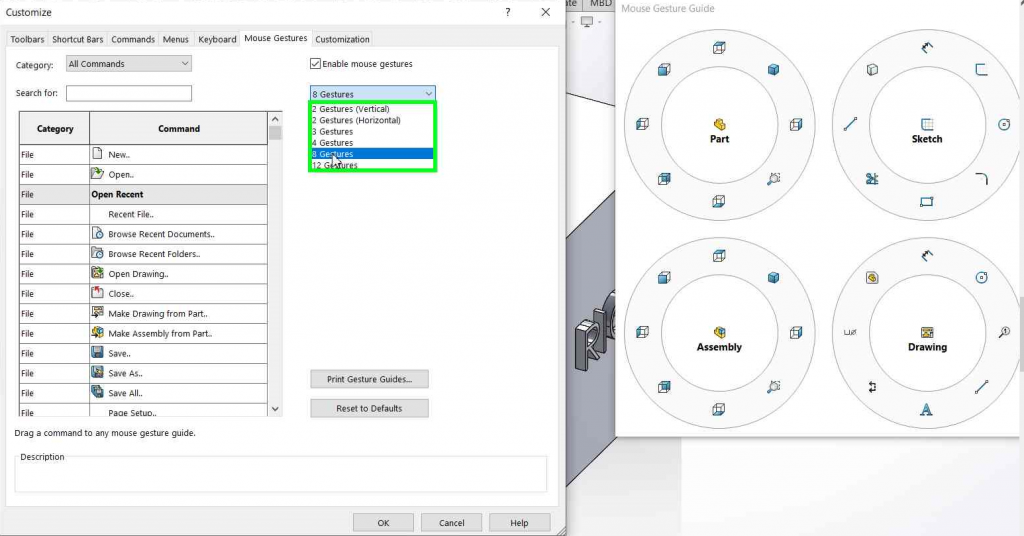
Task: Open the Shortcut Bars tab
Action: tap(78, 39)
